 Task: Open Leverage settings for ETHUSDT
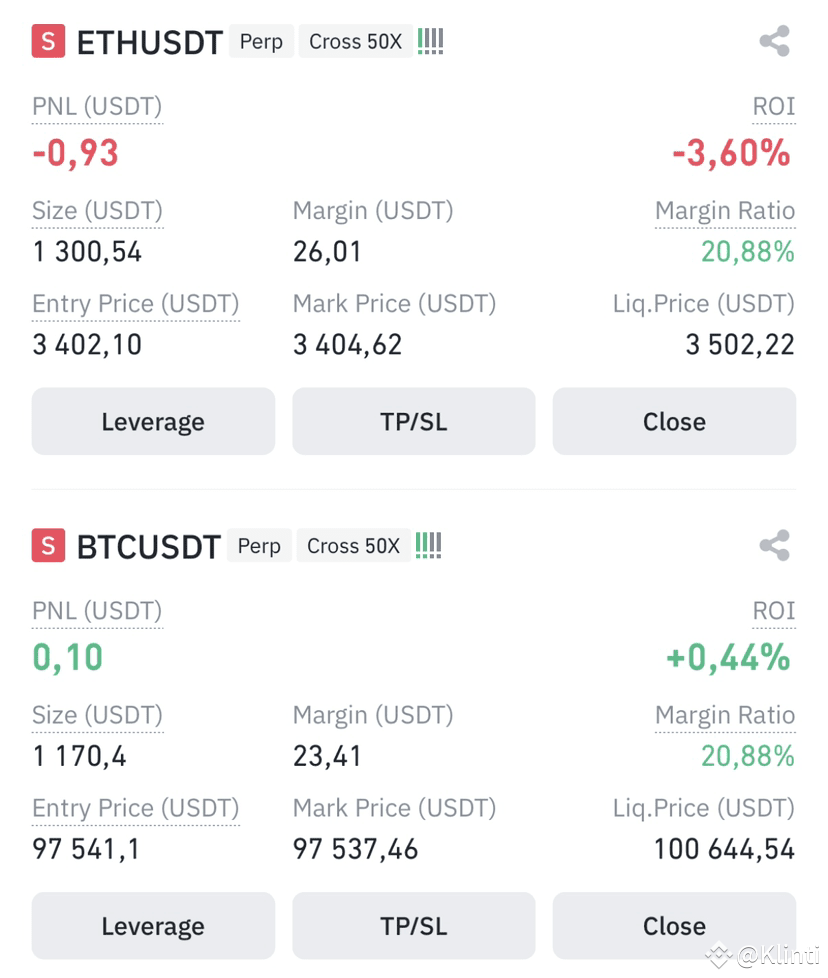153,422
